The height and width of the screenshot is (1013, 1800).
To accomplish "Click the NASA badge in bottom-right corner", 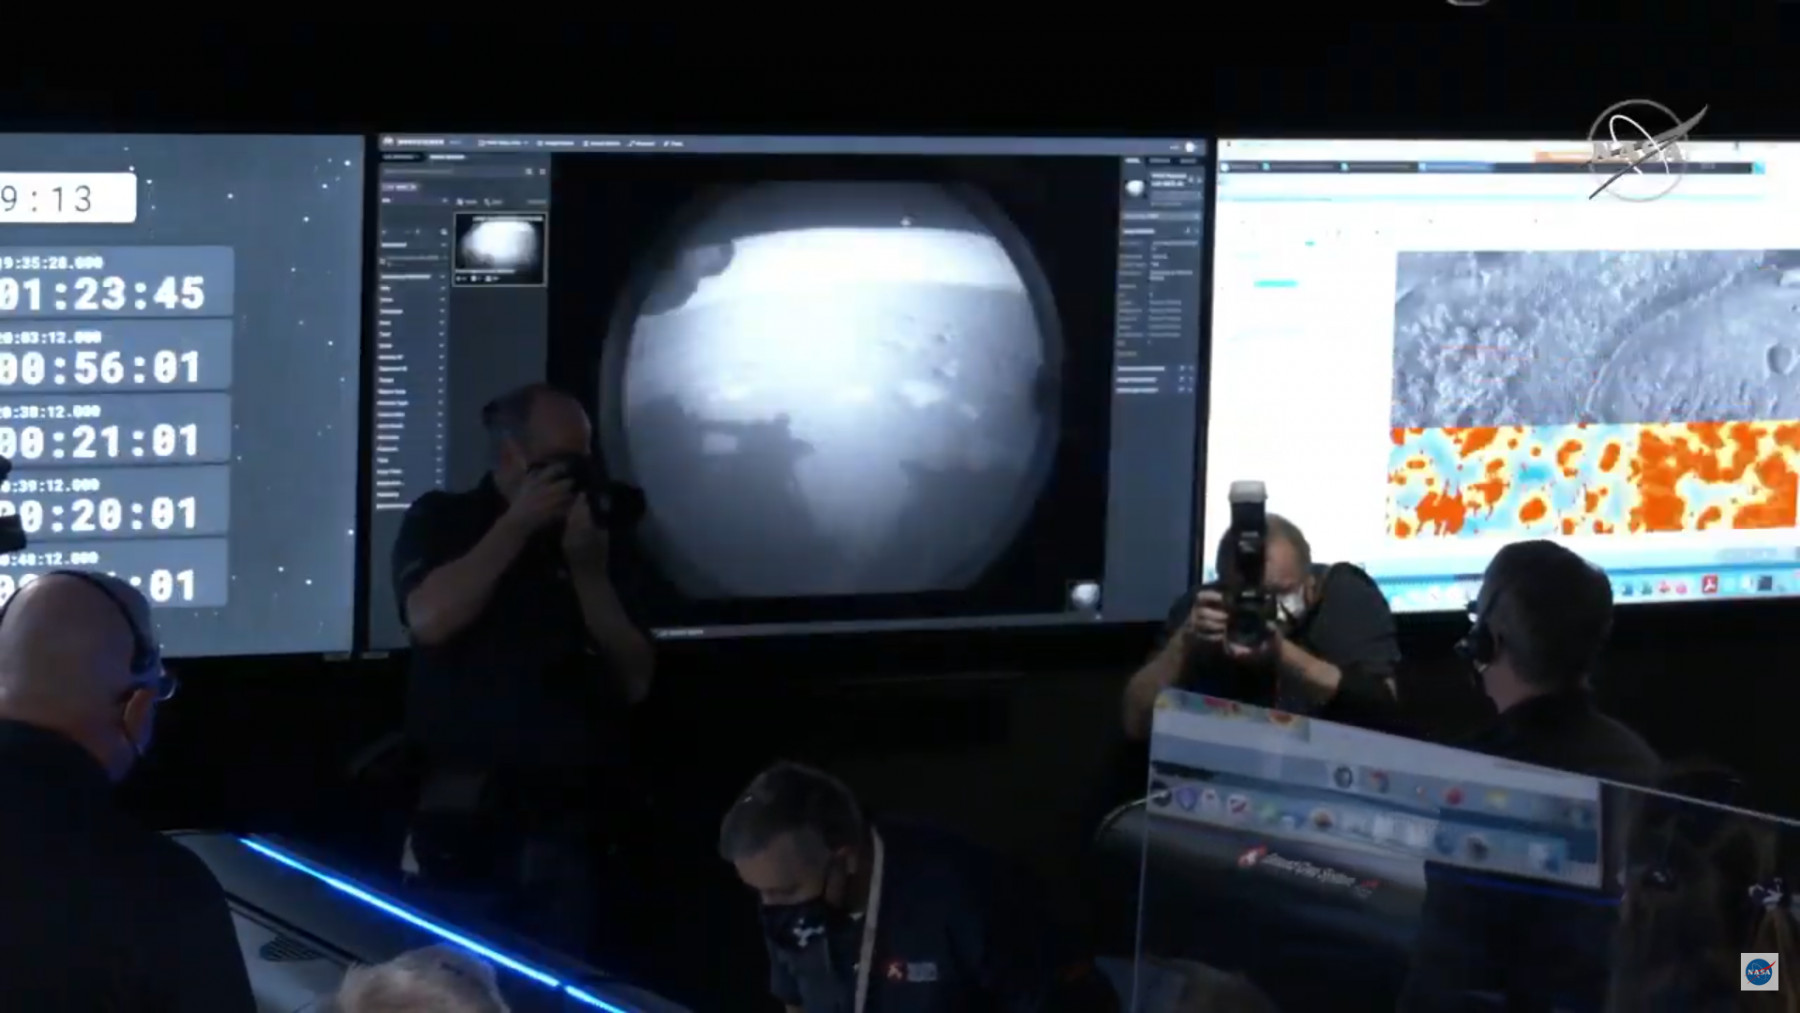I will coord(1759,972).
